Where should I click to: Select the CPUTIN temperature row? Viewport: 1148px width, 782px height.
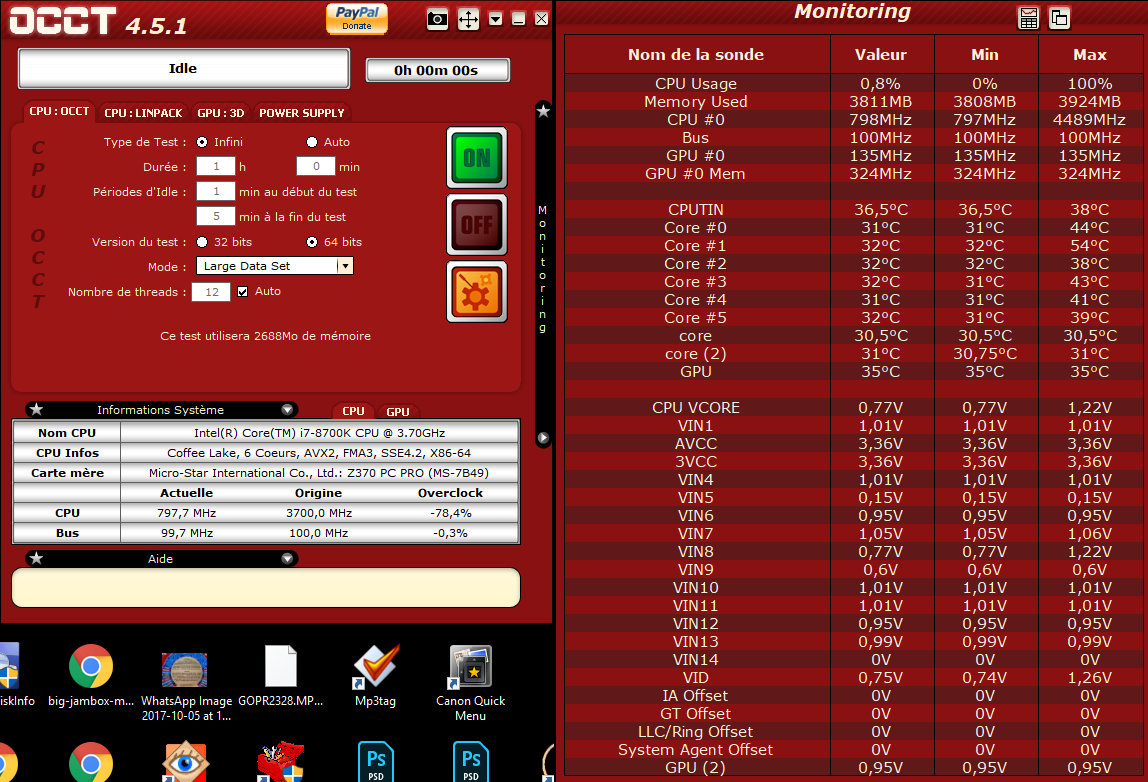tap(854, 209)
